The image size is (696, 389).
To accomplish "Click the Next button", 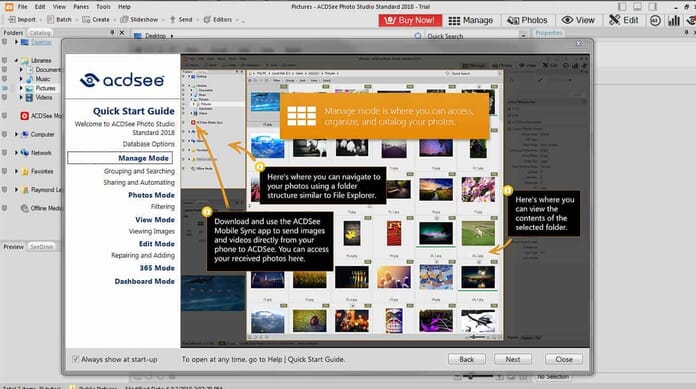I will pyautogui.click(x=513, y=359).
